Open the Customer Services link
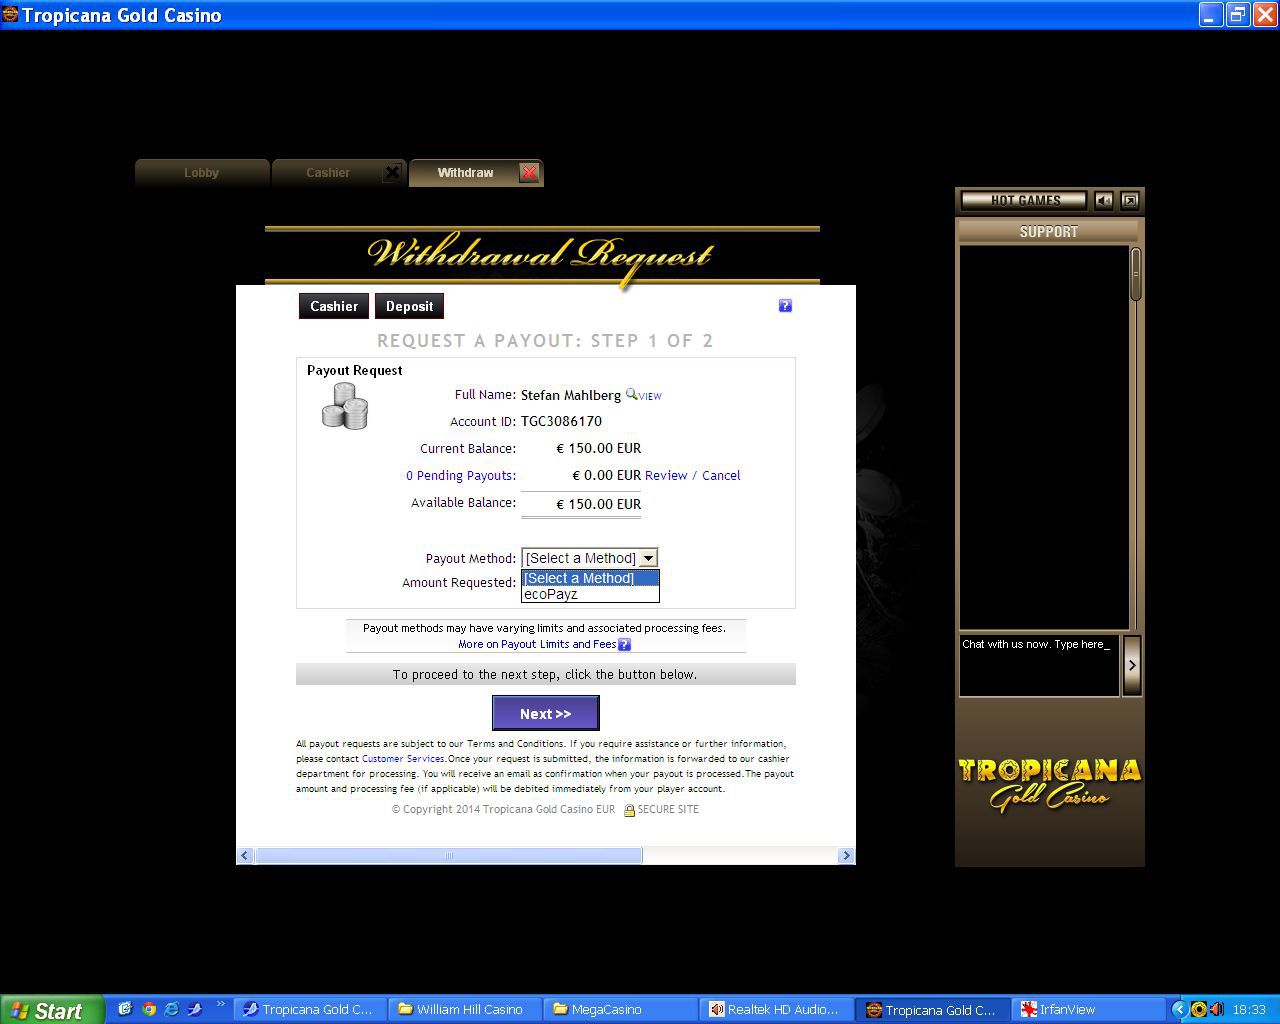1280x1024 pixels. tap(403, 759)
